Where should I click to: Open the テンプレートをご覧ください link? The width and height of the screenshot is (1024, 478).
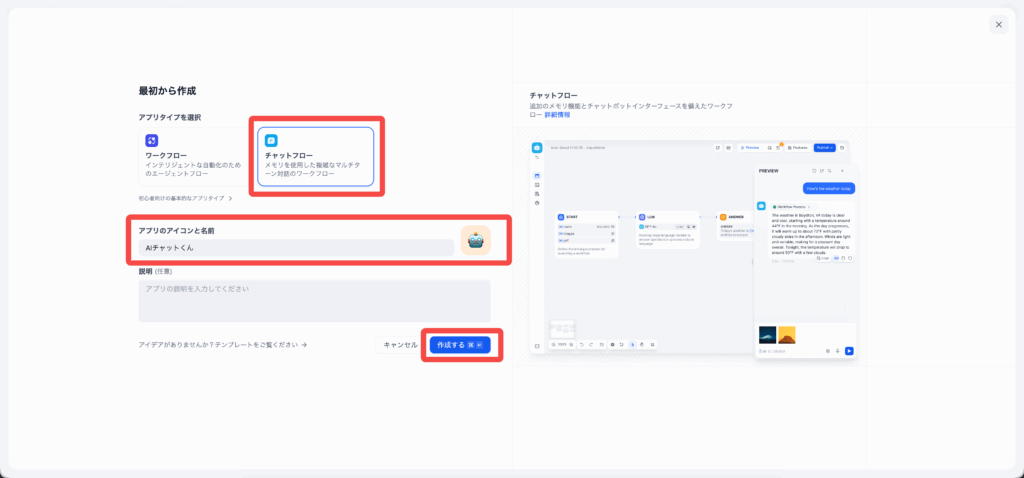pyautogui.click(x=223, y=345)
